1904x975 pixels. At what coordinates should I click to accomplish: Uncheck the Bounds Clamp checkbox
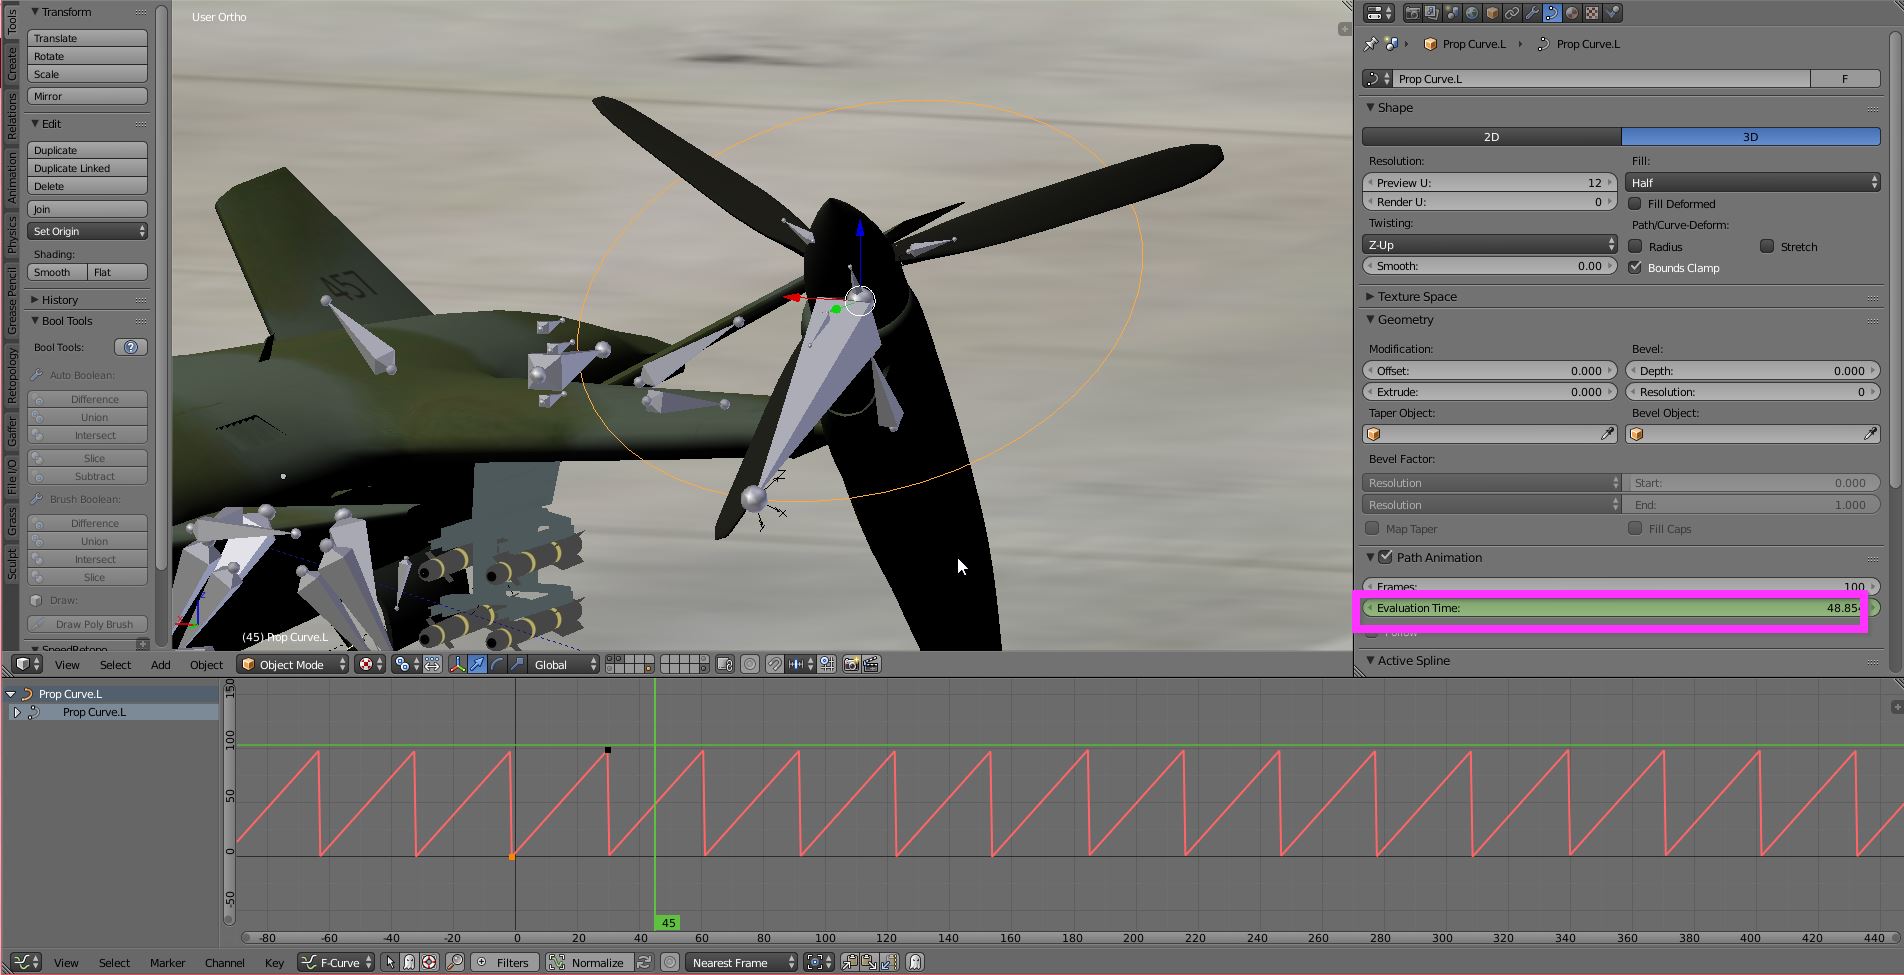(x=1635, y=267)
